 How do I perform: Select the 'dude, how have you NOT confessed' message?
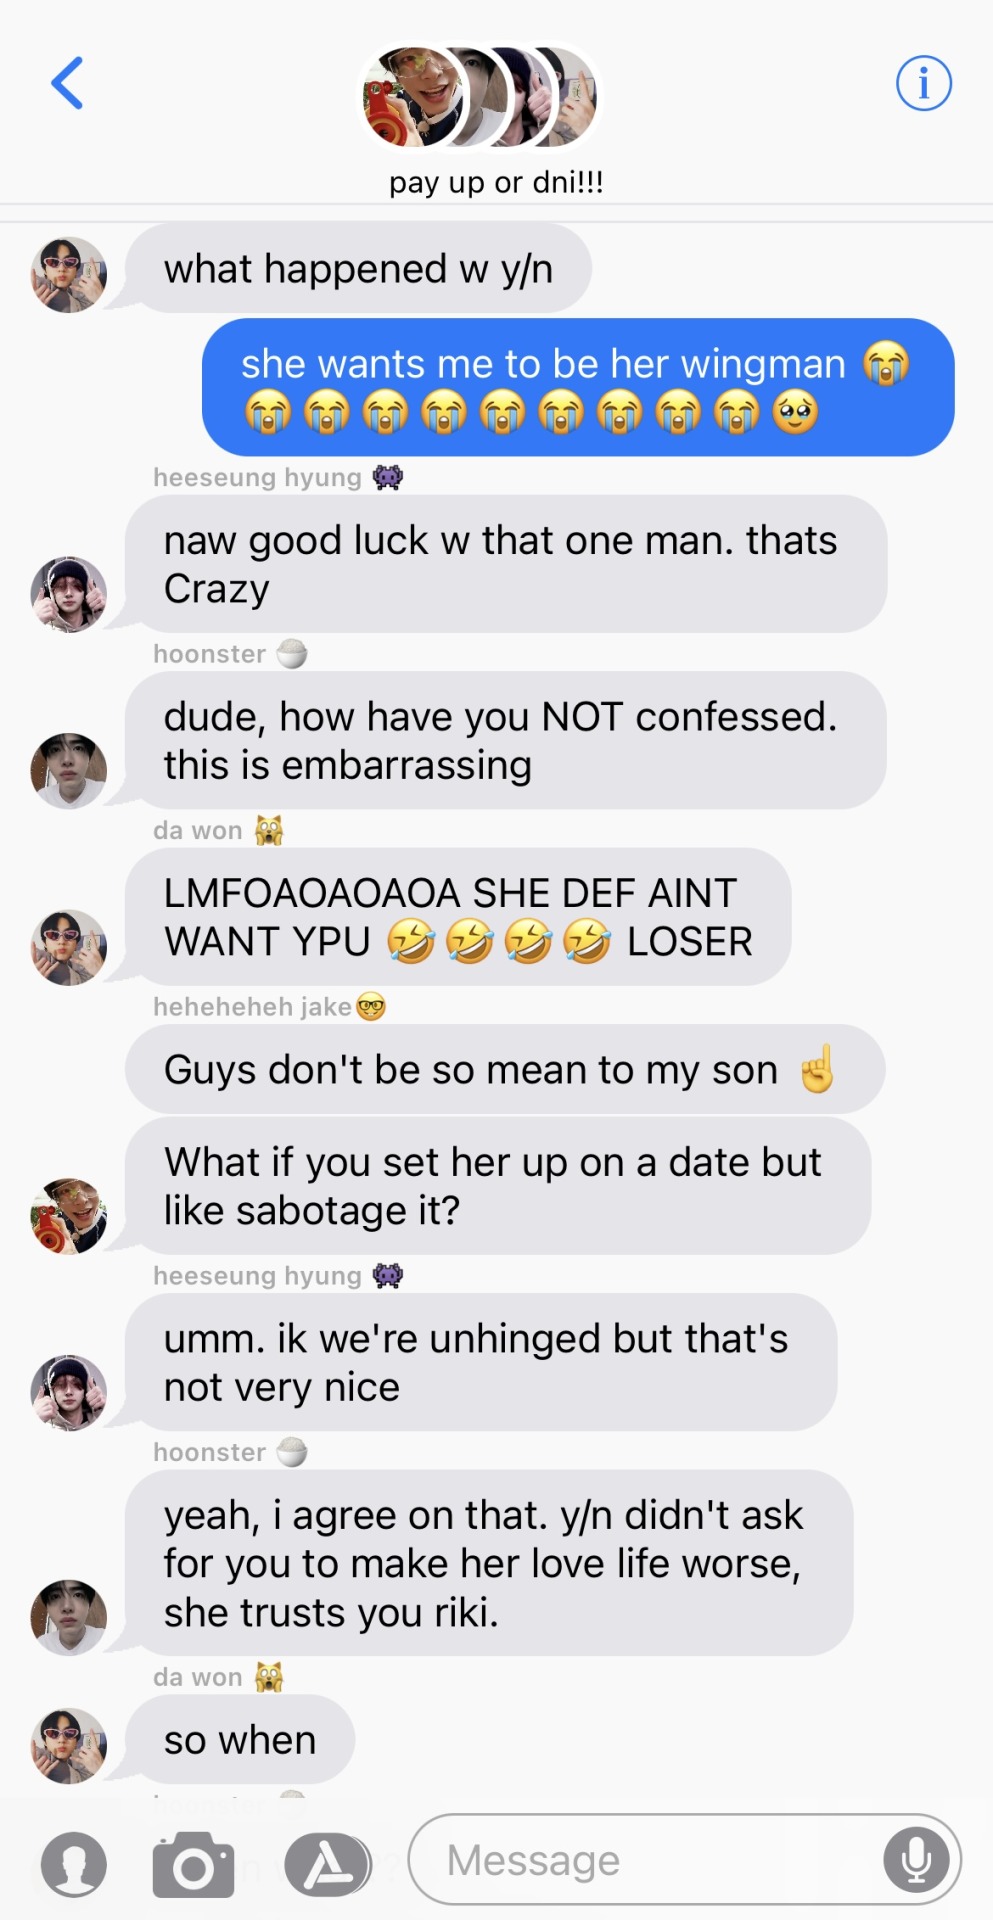tap(505, 741)
